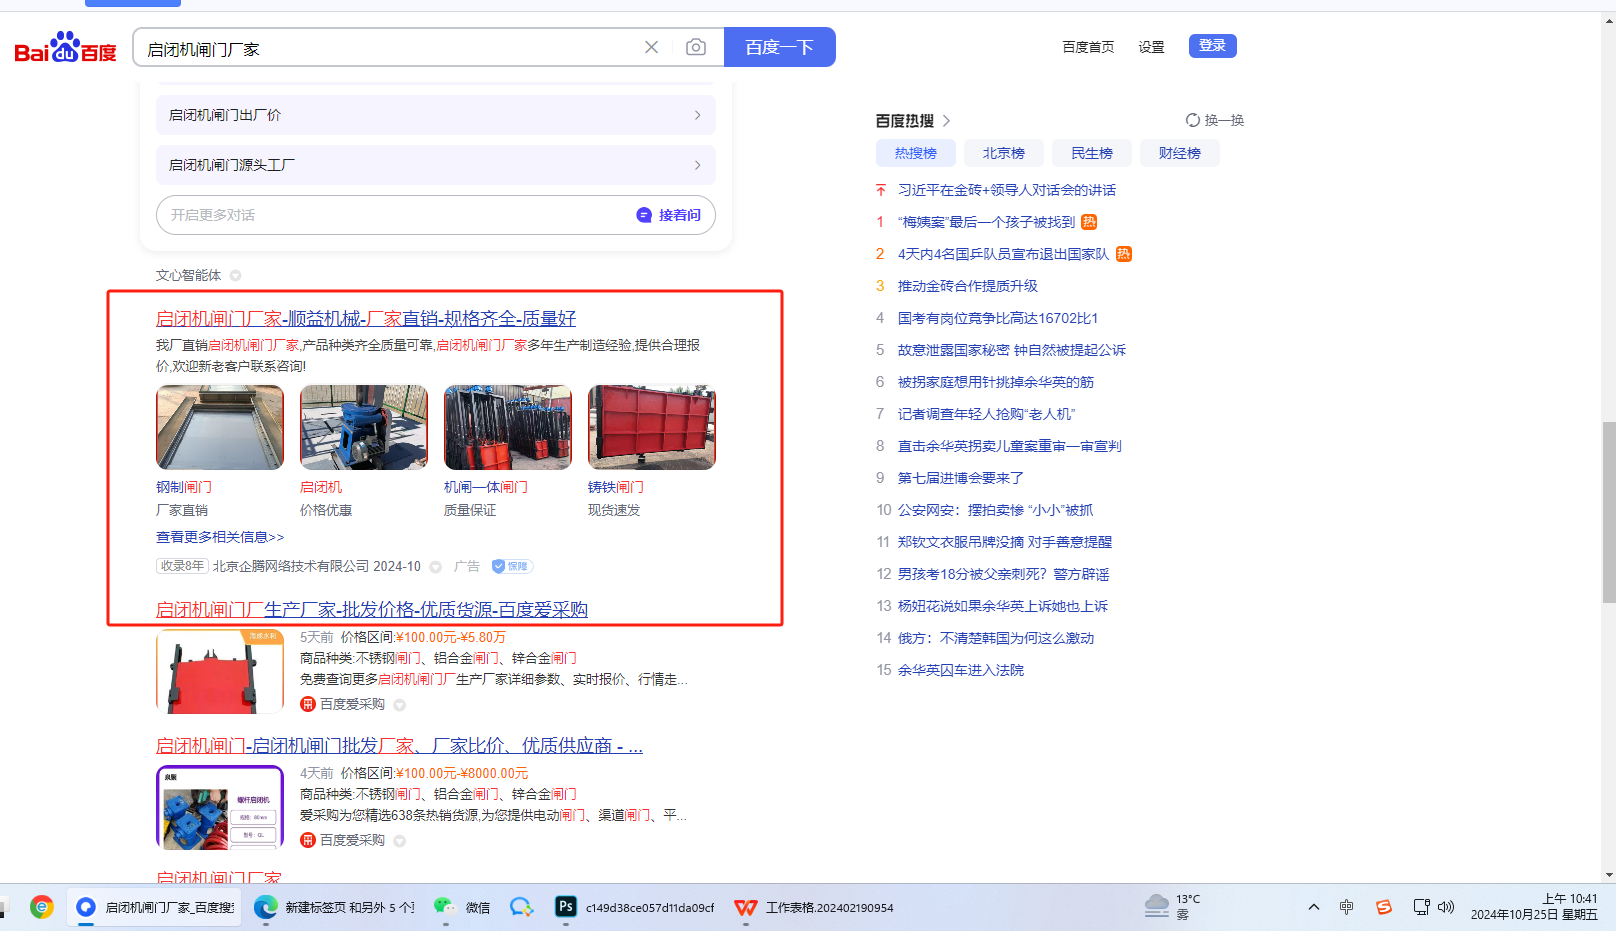Click the volume speaker tray icon

(1446, 907)
